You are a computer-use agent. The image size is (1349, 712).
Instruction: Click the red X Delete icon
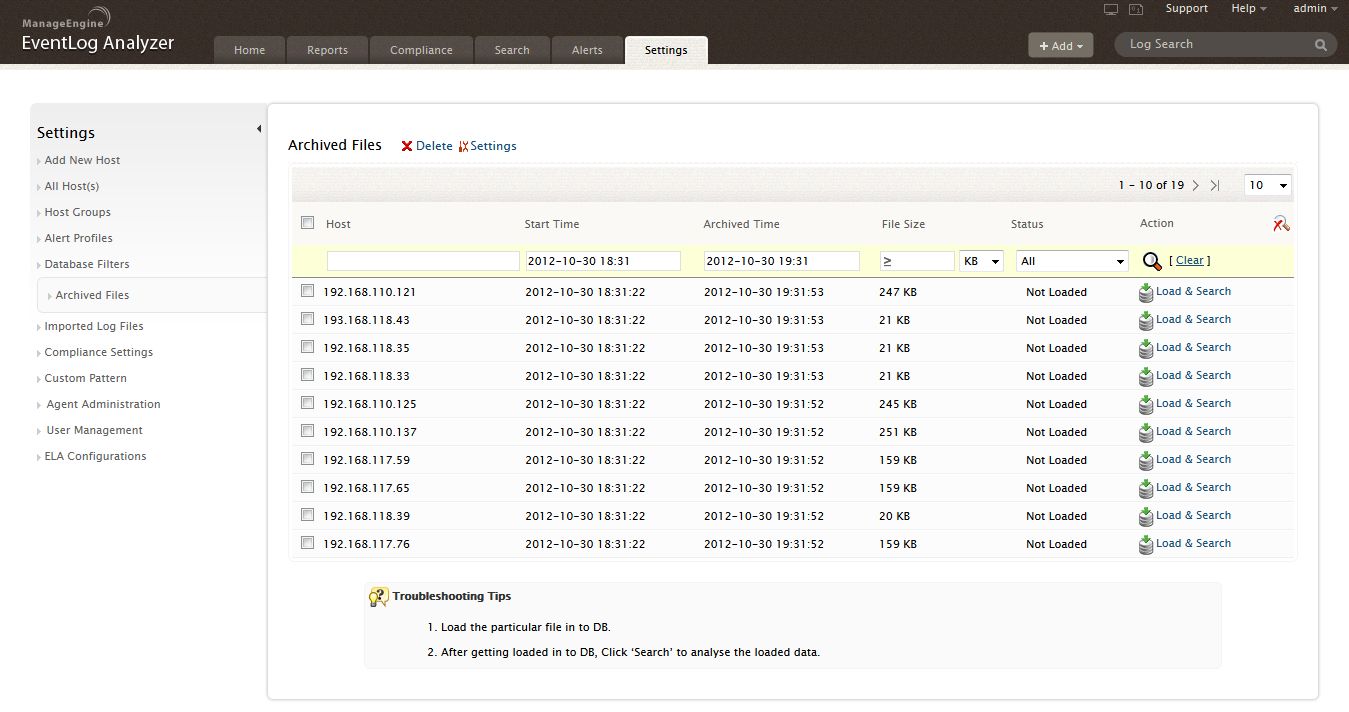point(407,146)
